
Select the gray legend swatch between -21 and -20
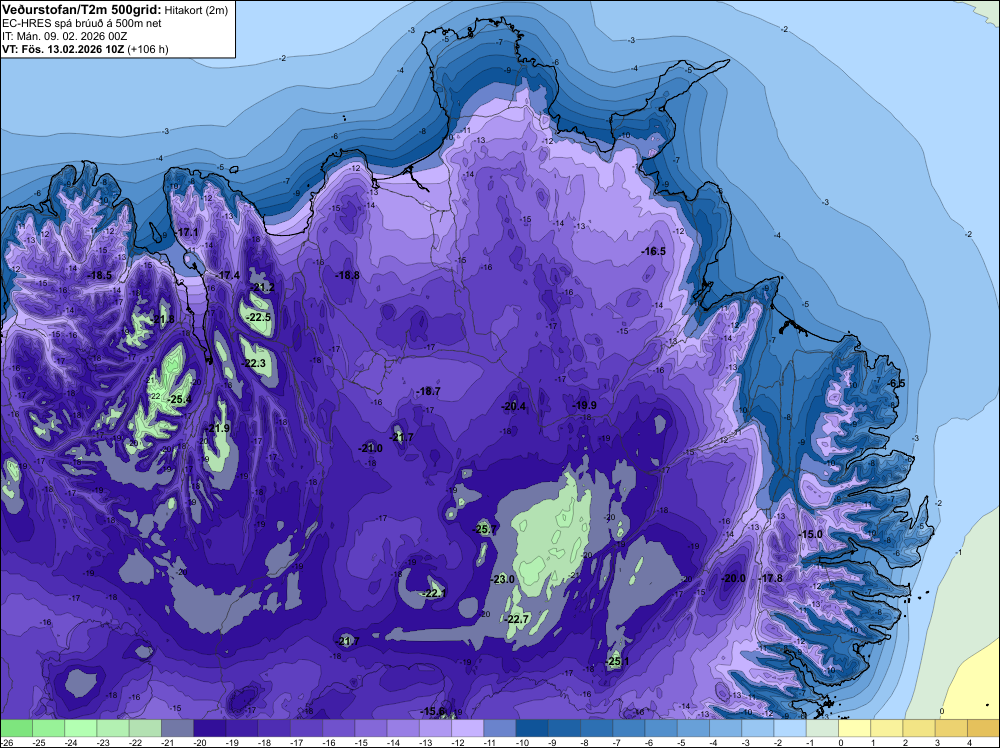coord(177,728)
